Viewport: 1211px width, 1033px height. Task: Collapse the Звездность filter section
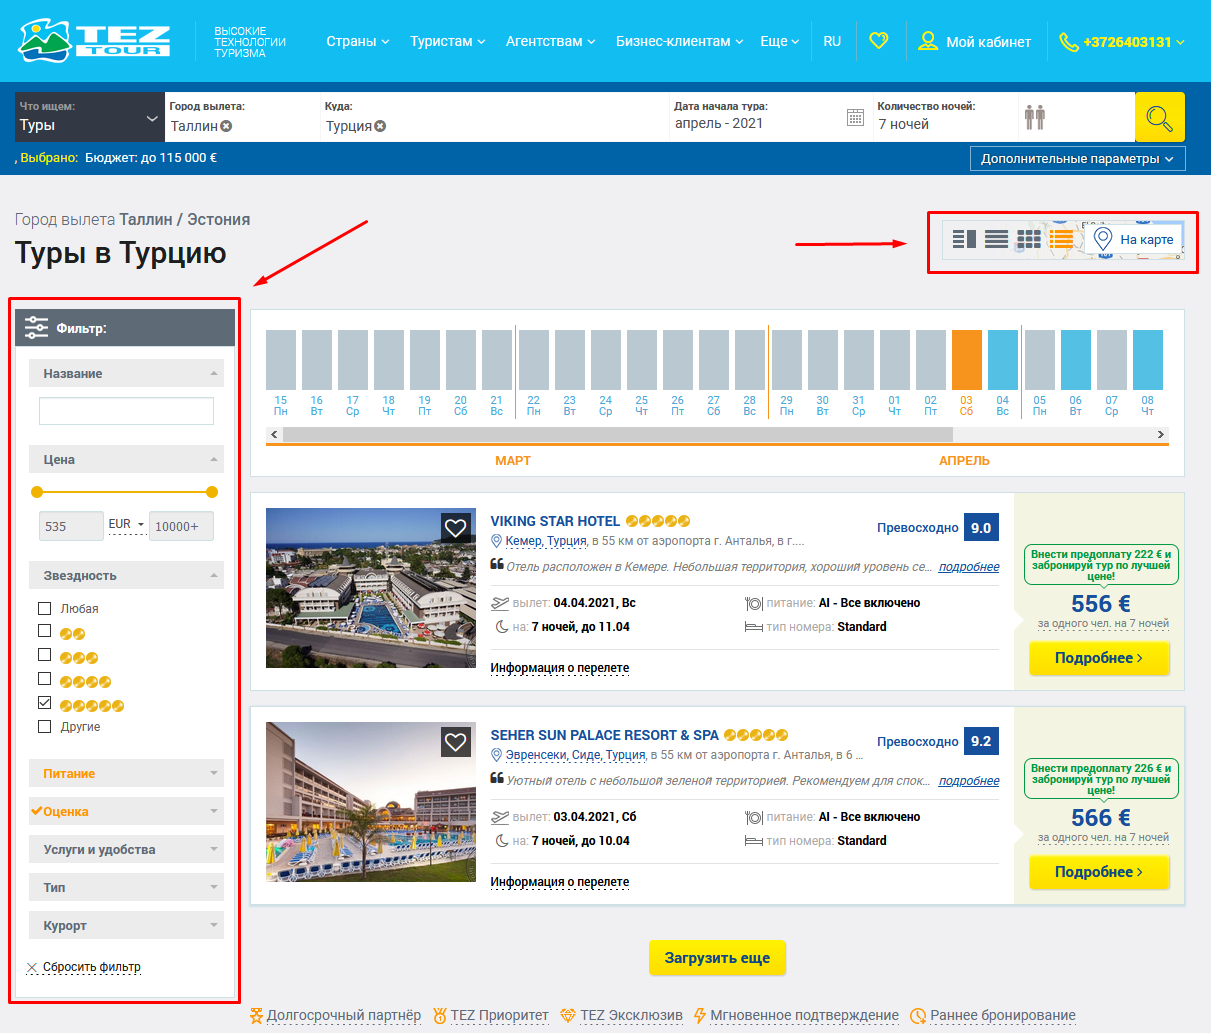pyautogui.click(x=126, y=575)
